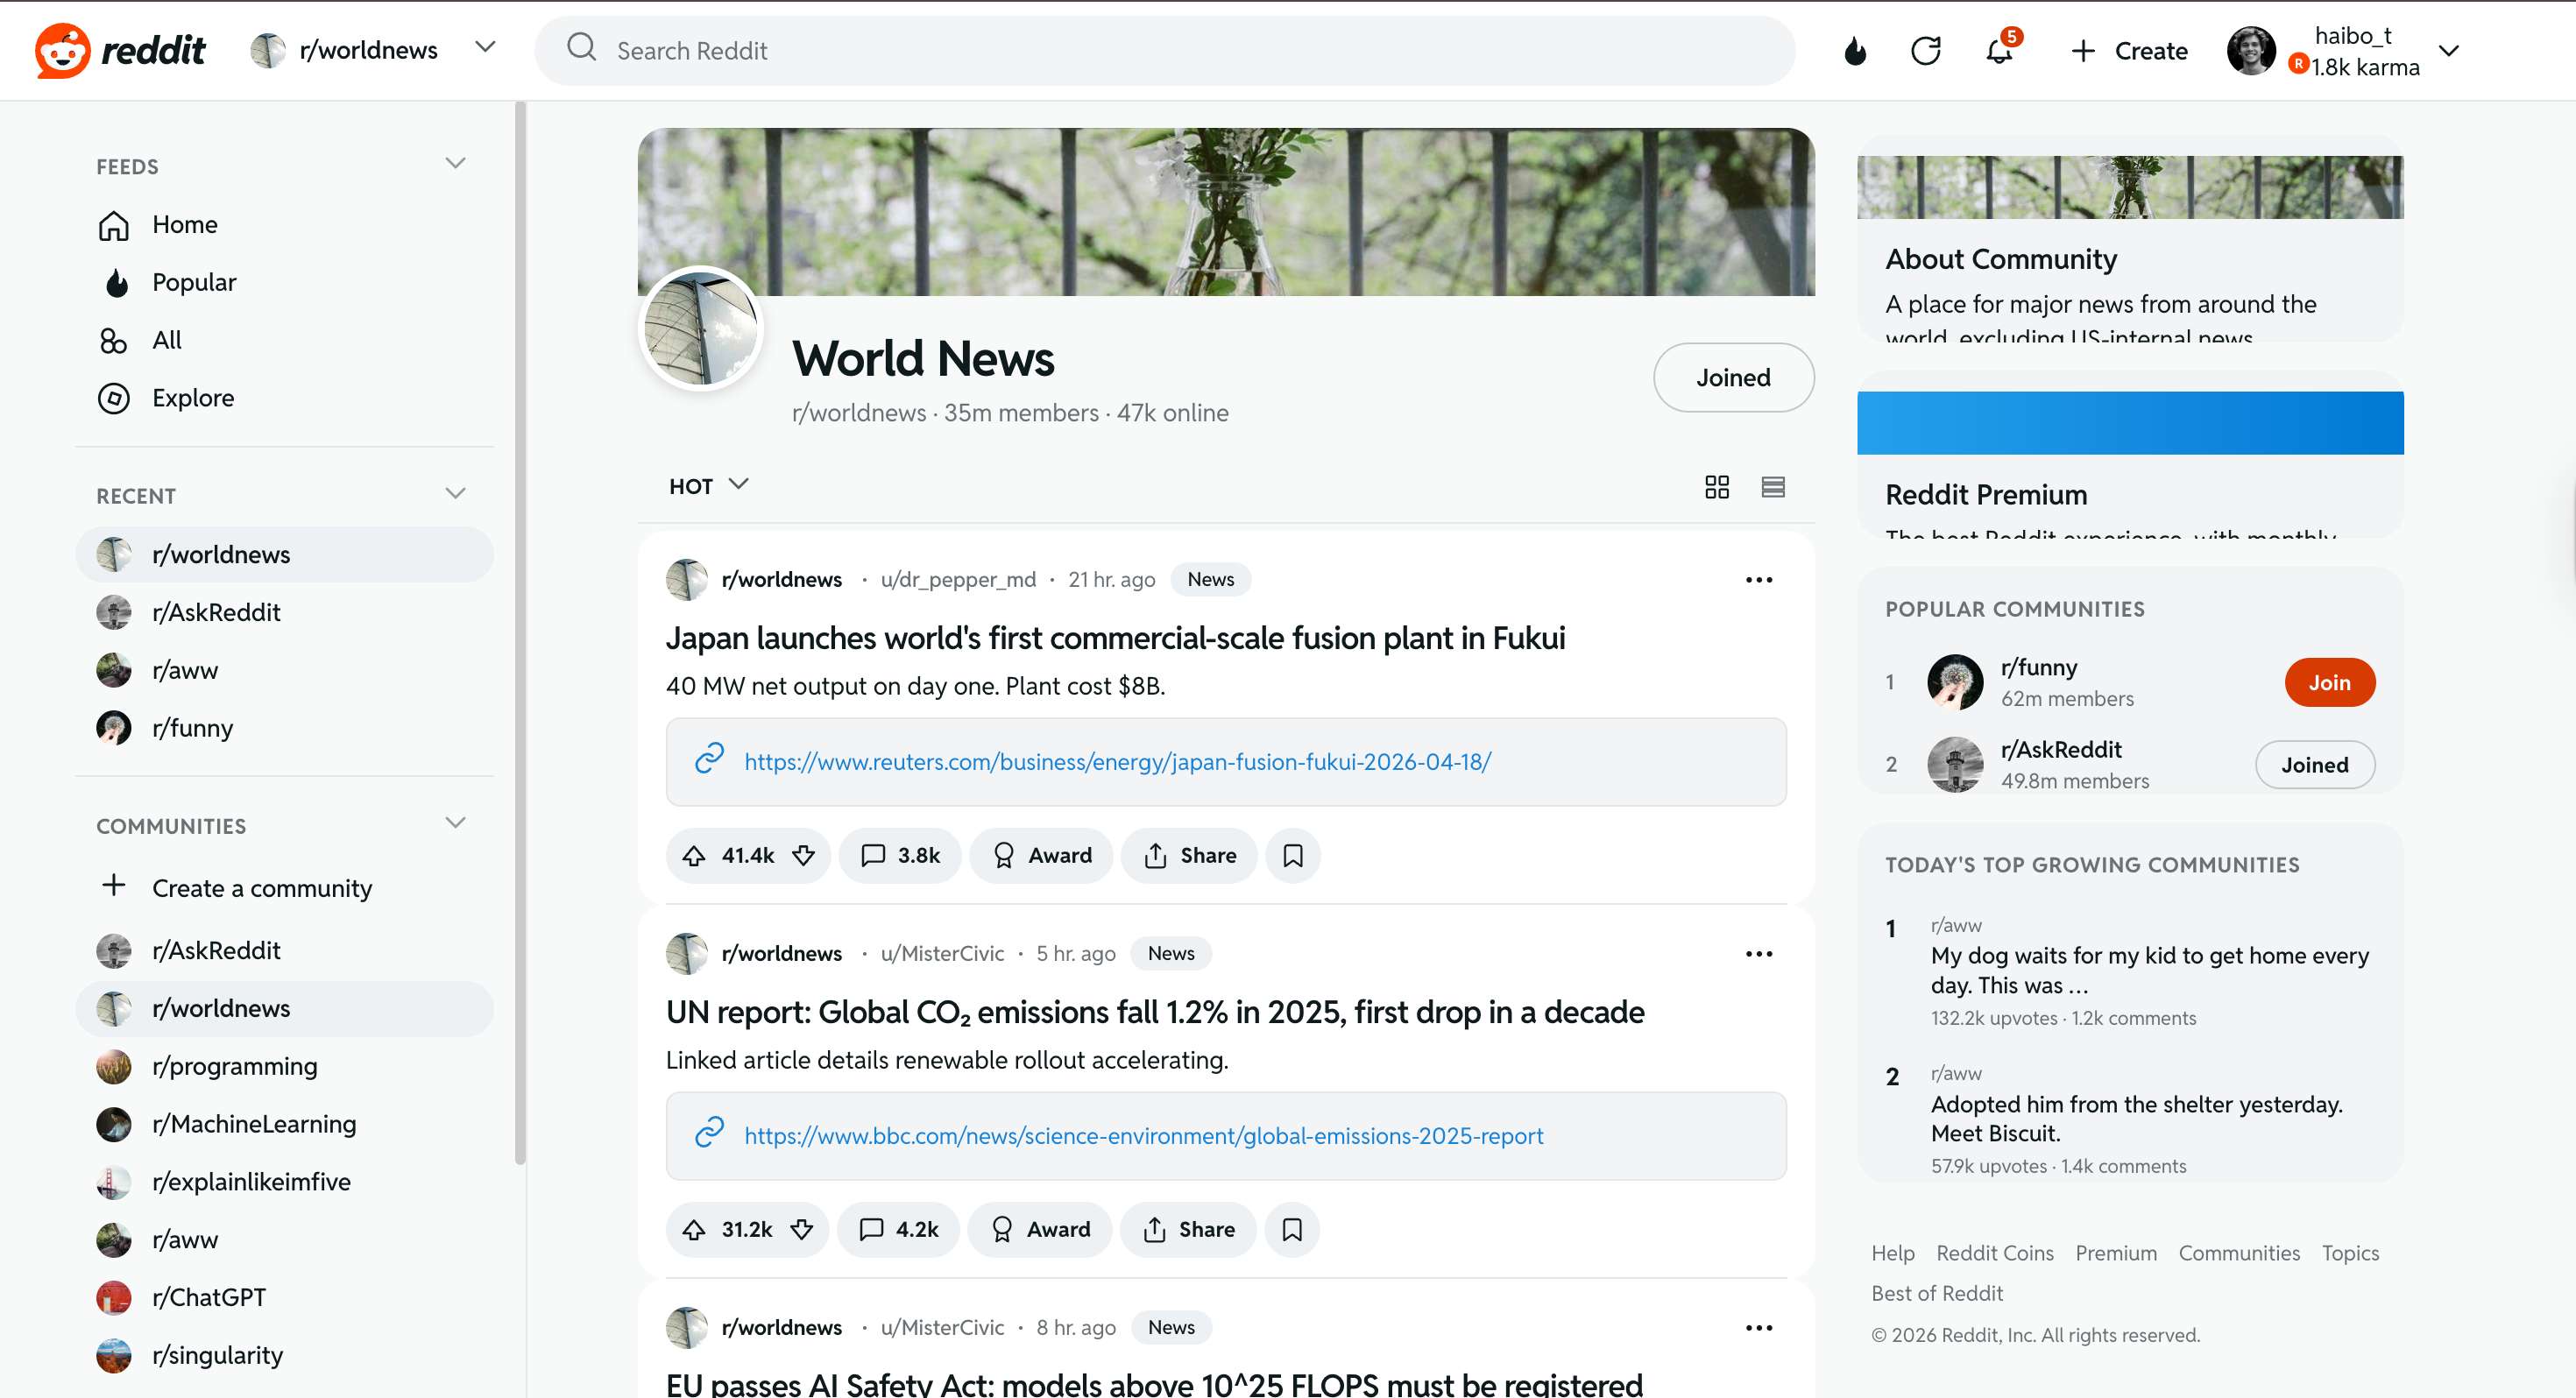Open r/aww under Recent

[x=284, y=670]
